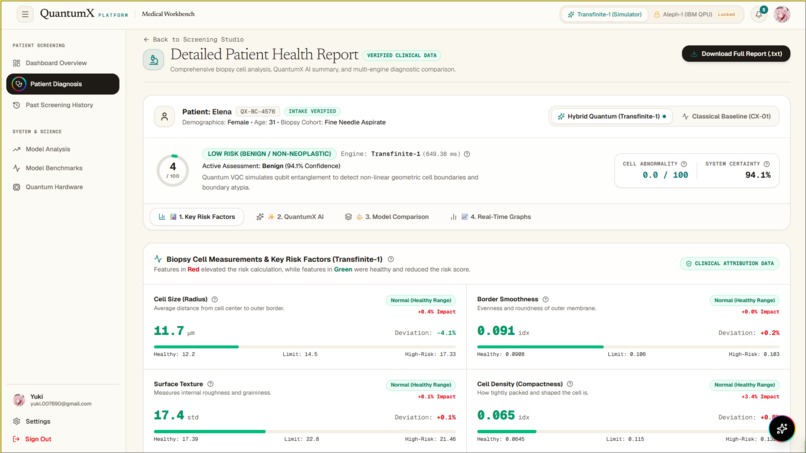Click the Model Analysis trend icon
This screenshot has width=806, height=453.
point(16,149)
